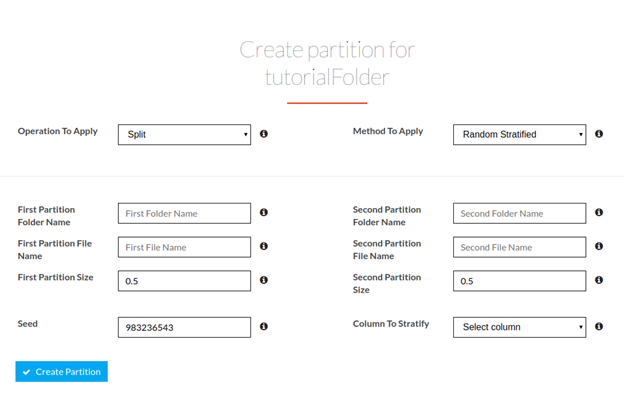
Task: Click info icon next to Second File Name
Action: click(599, 246)
